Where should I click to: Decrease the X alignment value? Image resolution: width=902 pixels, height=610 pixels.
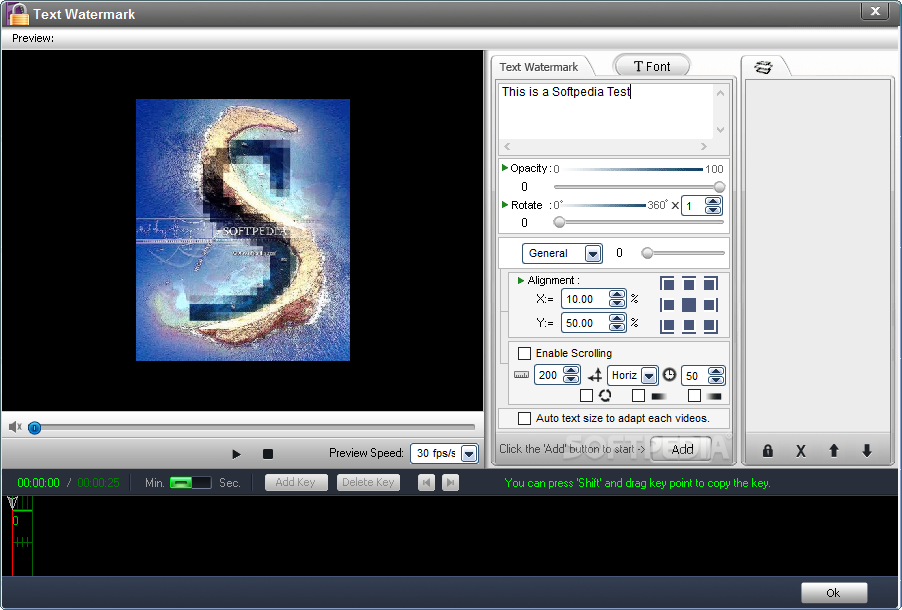click(617, 303)
